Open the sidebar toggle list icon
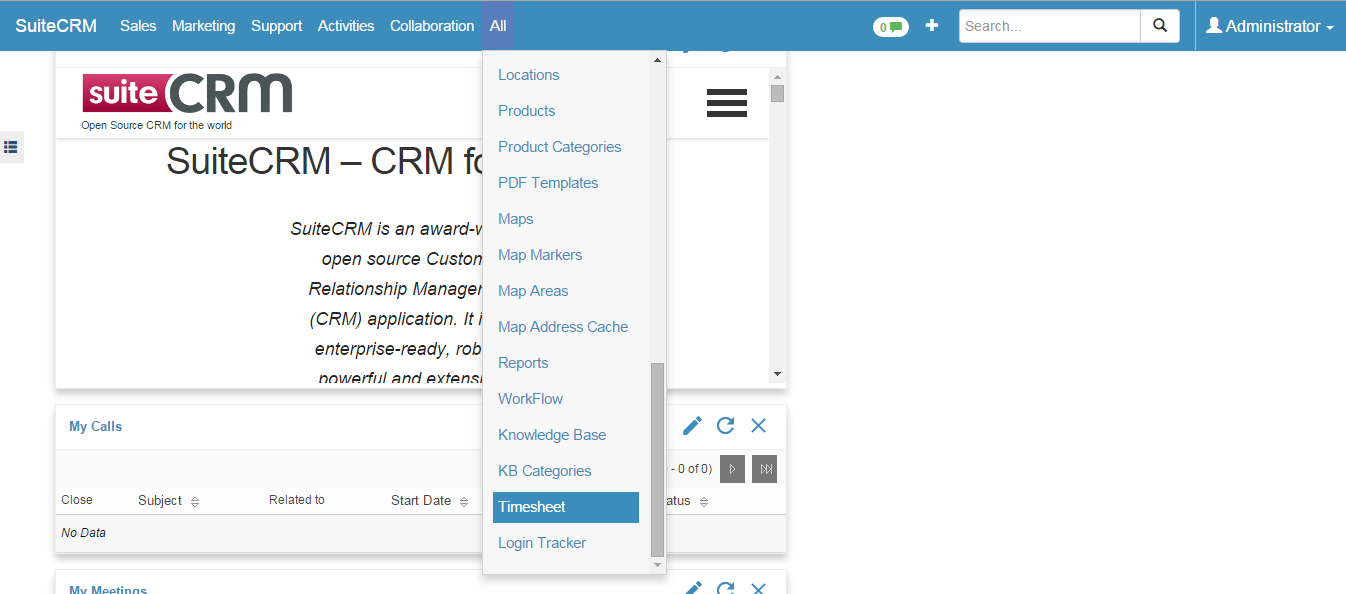Image resolution: width=1346 pixels, height=594 pixels. tap(11, 147)
